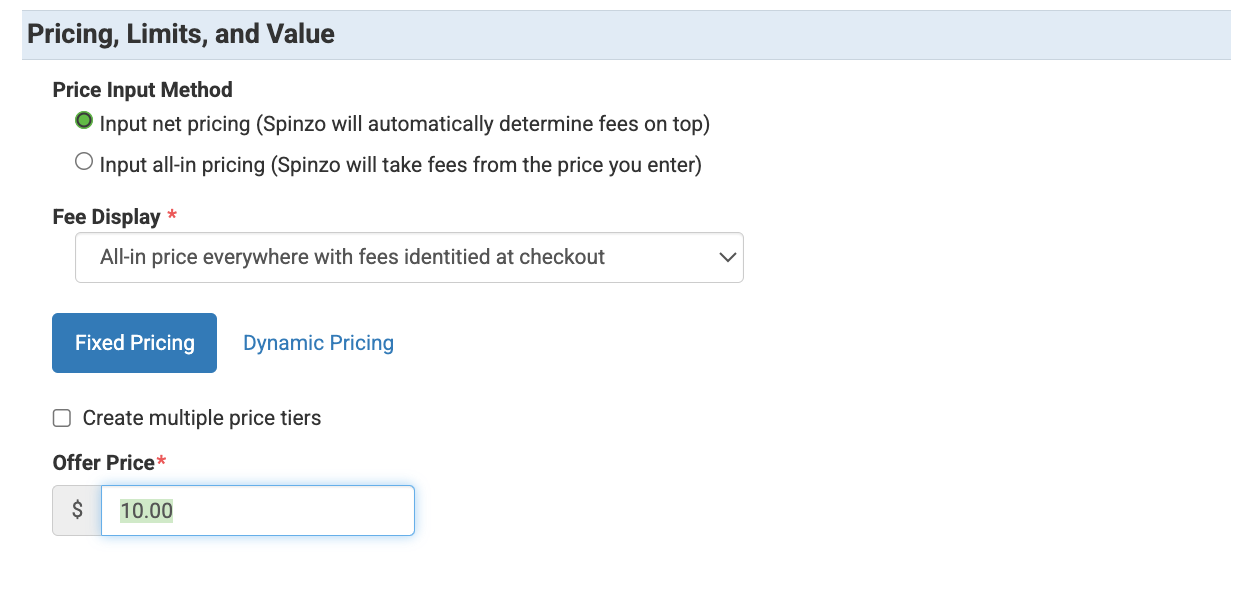Click the 'All-in price everywhere' selected option text
The width and height of the screenshot is (1252, 592).
[x=352, y=257]
